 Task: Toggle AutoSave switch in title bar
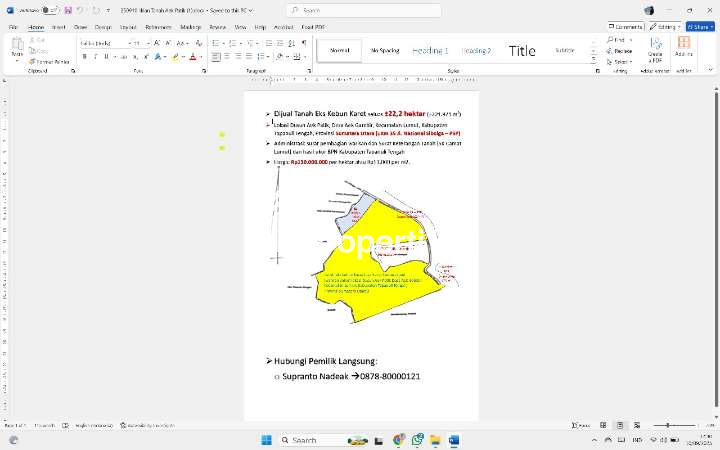[x=50, y=10]
